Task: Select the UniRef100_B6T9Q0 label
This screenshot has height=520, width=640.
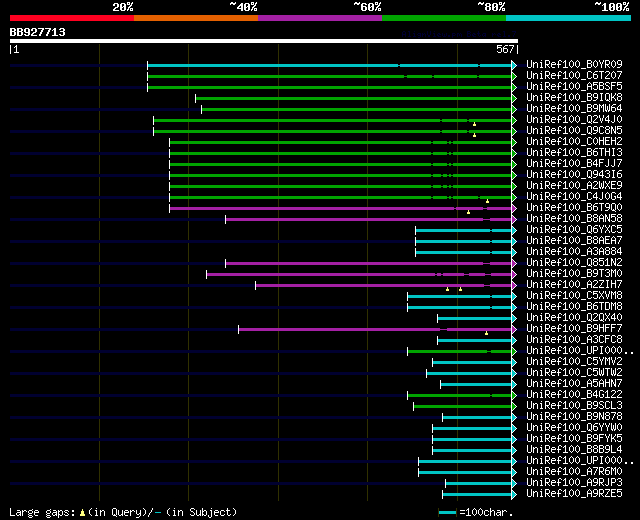Action: [x=574, y=208]
